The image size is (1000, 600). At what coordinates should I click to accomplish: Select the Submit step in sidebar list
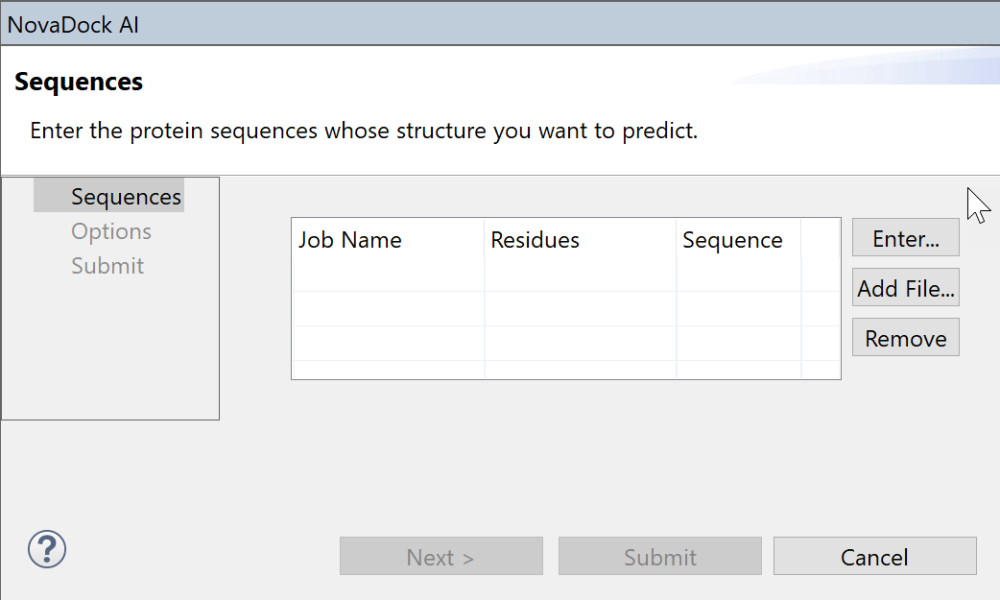pyautogui.click(x=107, y=266)
